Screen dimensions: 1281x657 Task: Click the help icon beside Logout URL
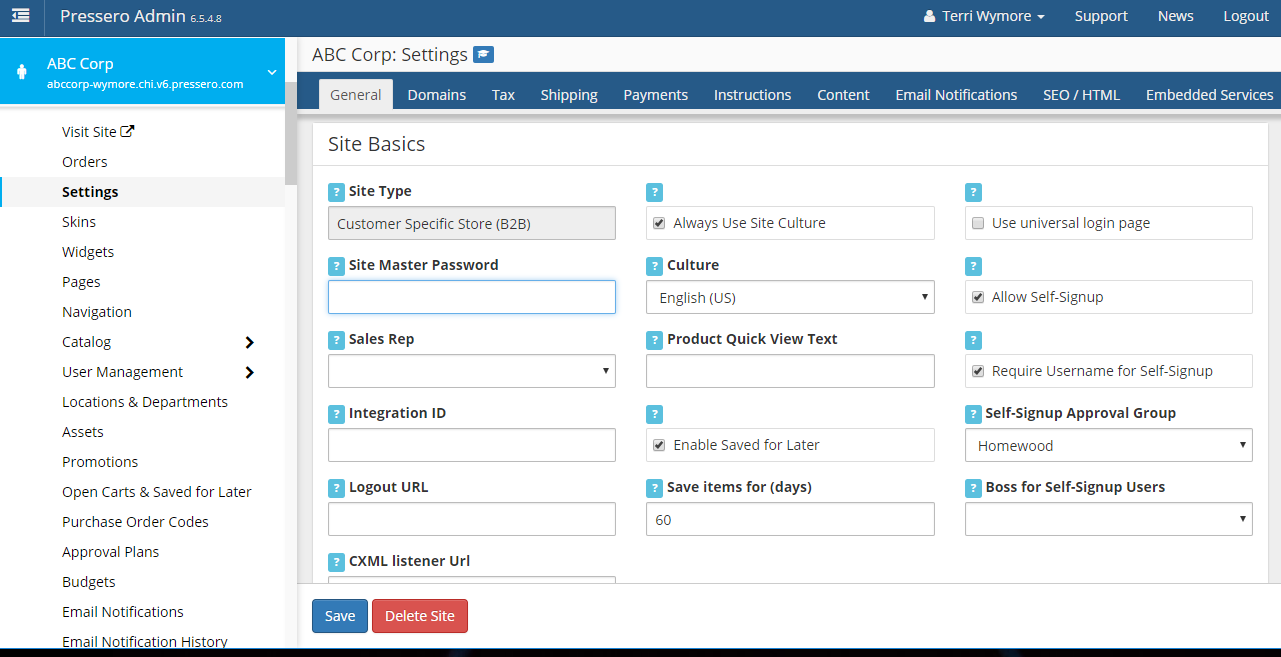336,488
